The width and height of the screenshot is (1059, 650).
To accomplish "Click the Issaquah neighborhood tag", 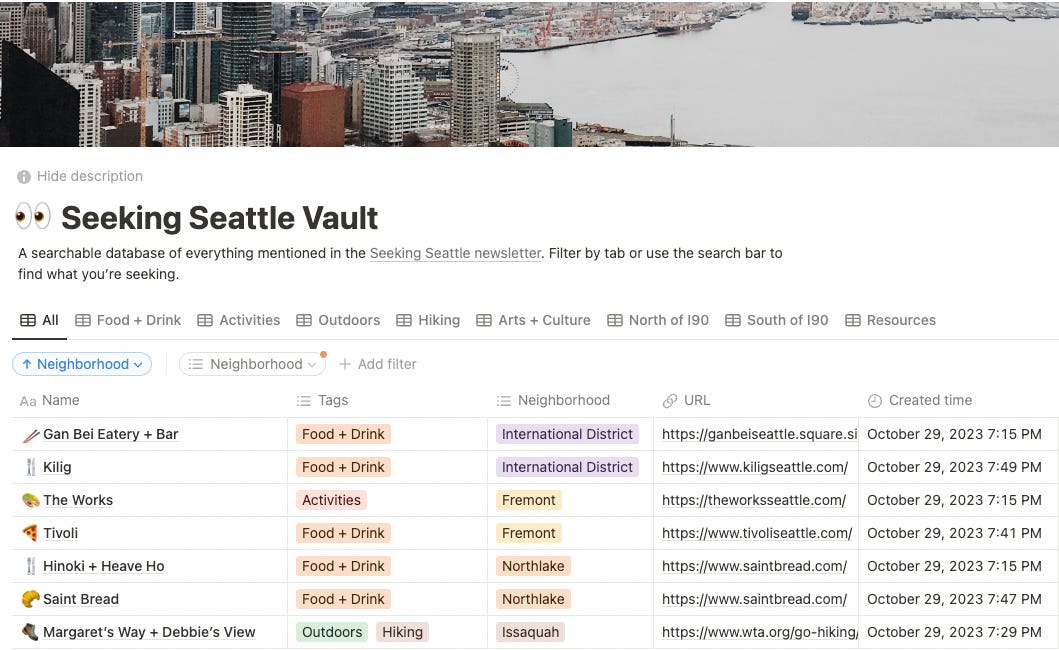I will (x=530, y=632).
